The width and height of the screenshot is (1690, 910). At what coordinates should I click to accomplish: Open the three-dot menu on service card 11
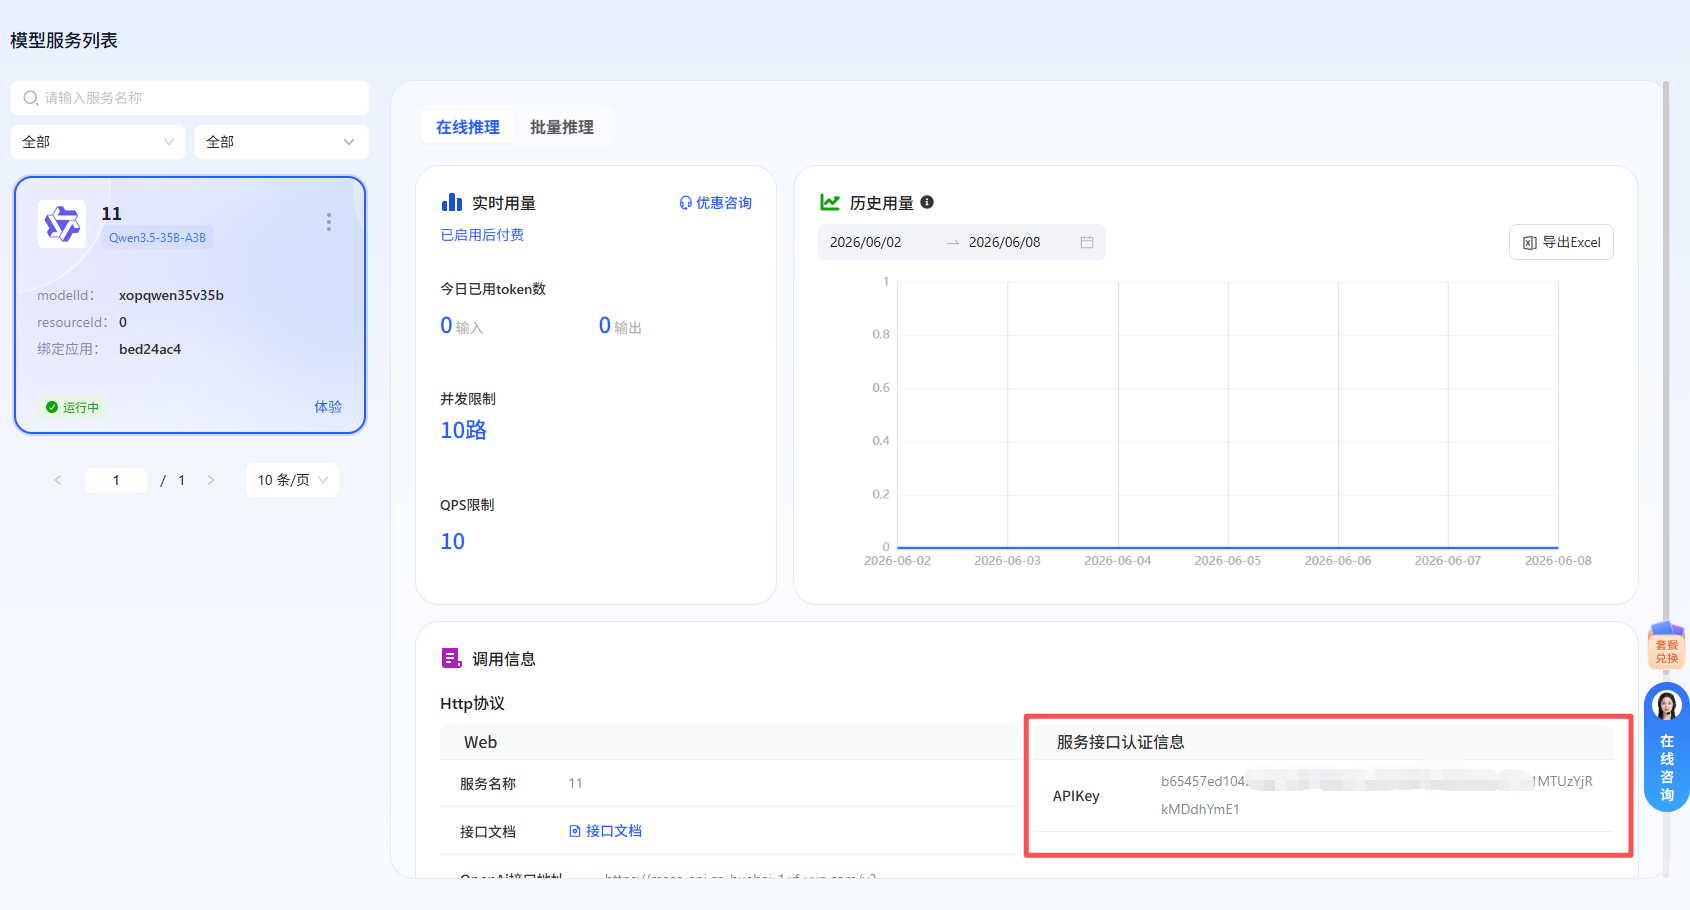coord(328,222)
